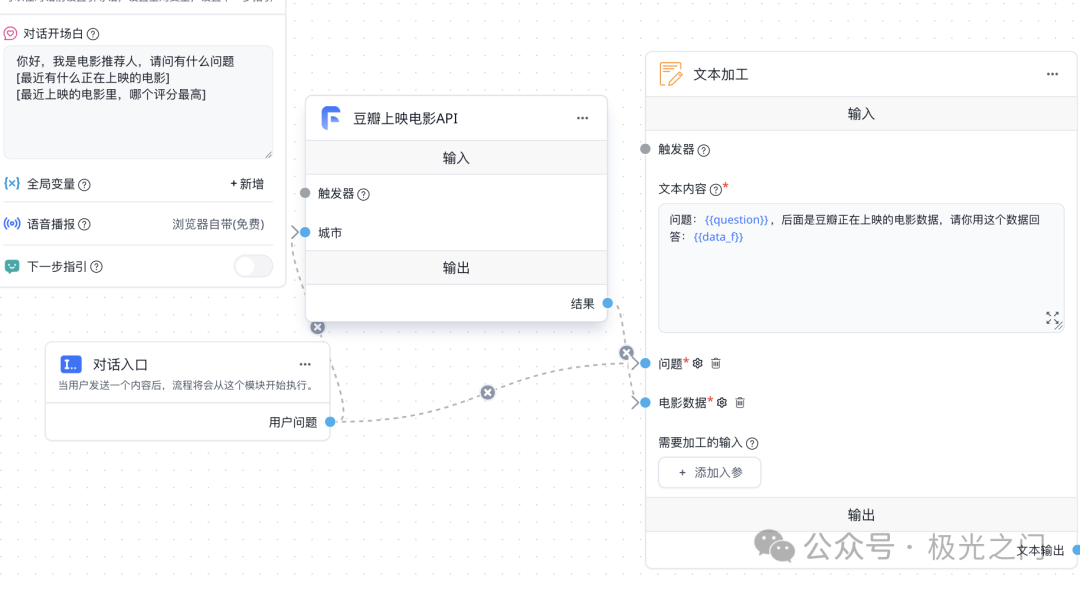Select the 文本加工 node title
Viewport: 1080px width, 590px height.
(720, 74)
